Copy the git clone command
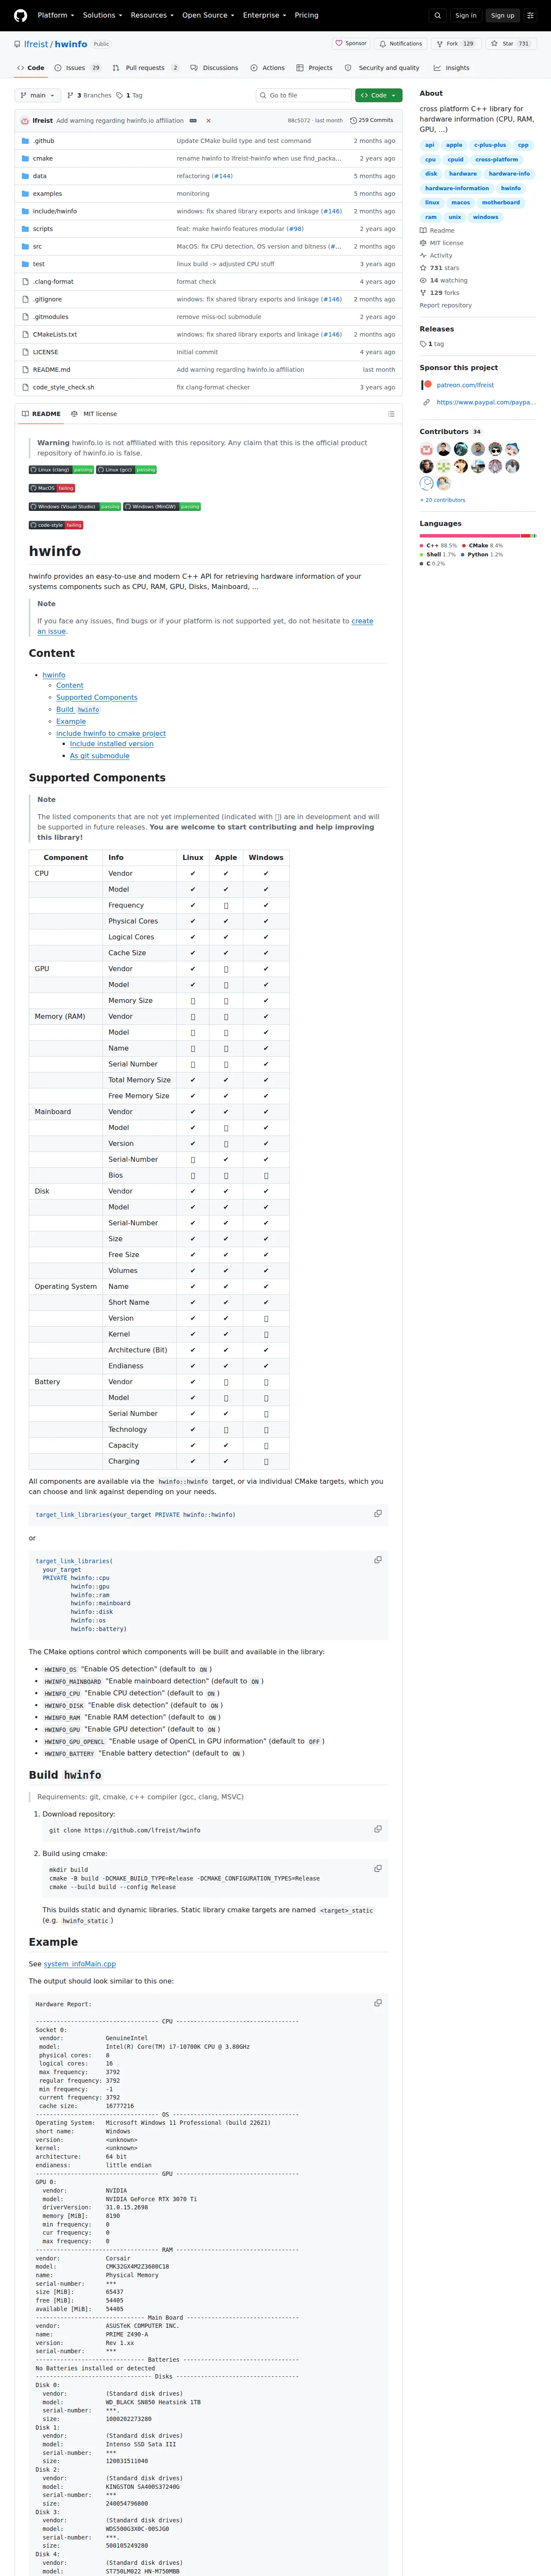 pos(378,1828)
